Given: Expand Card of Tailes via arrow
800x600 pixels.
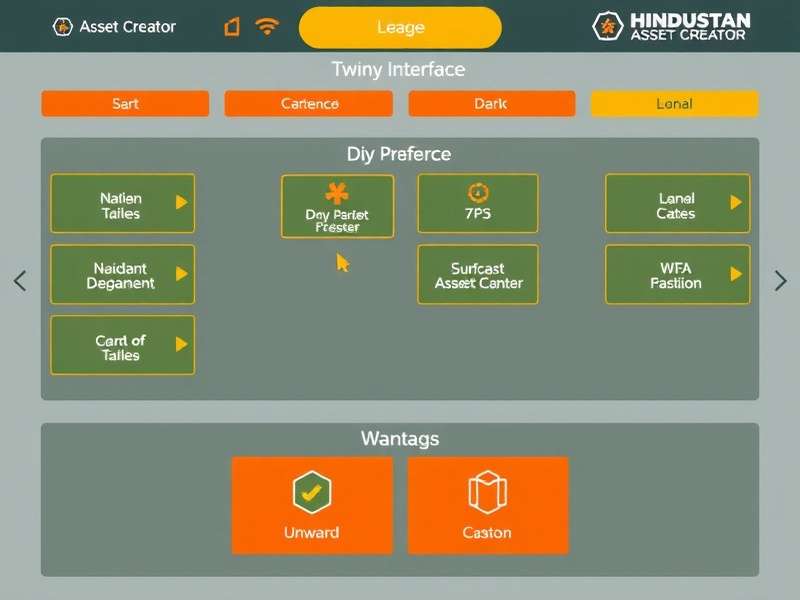Looking at the screenshot, I should (181, 344).
